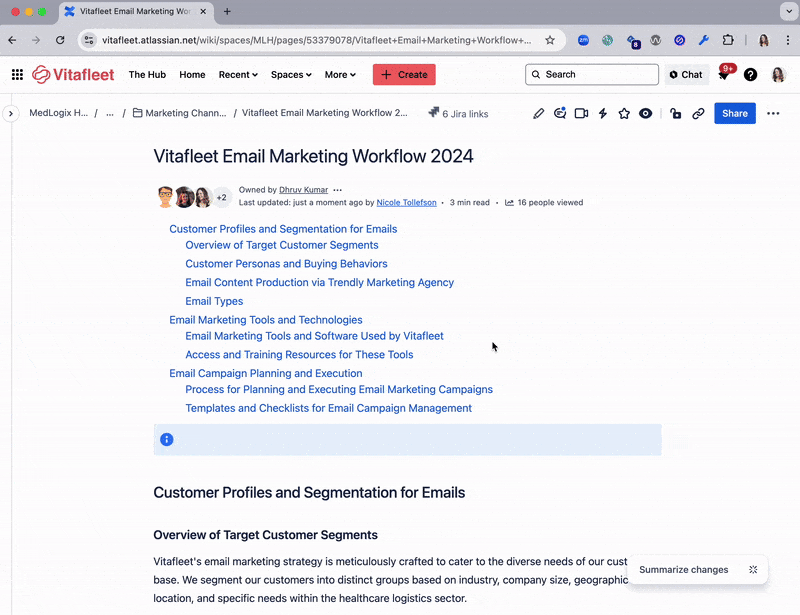Open the More dropdown in navigation
This screenshot has width=800, height=615.
(x=340, y=75)
